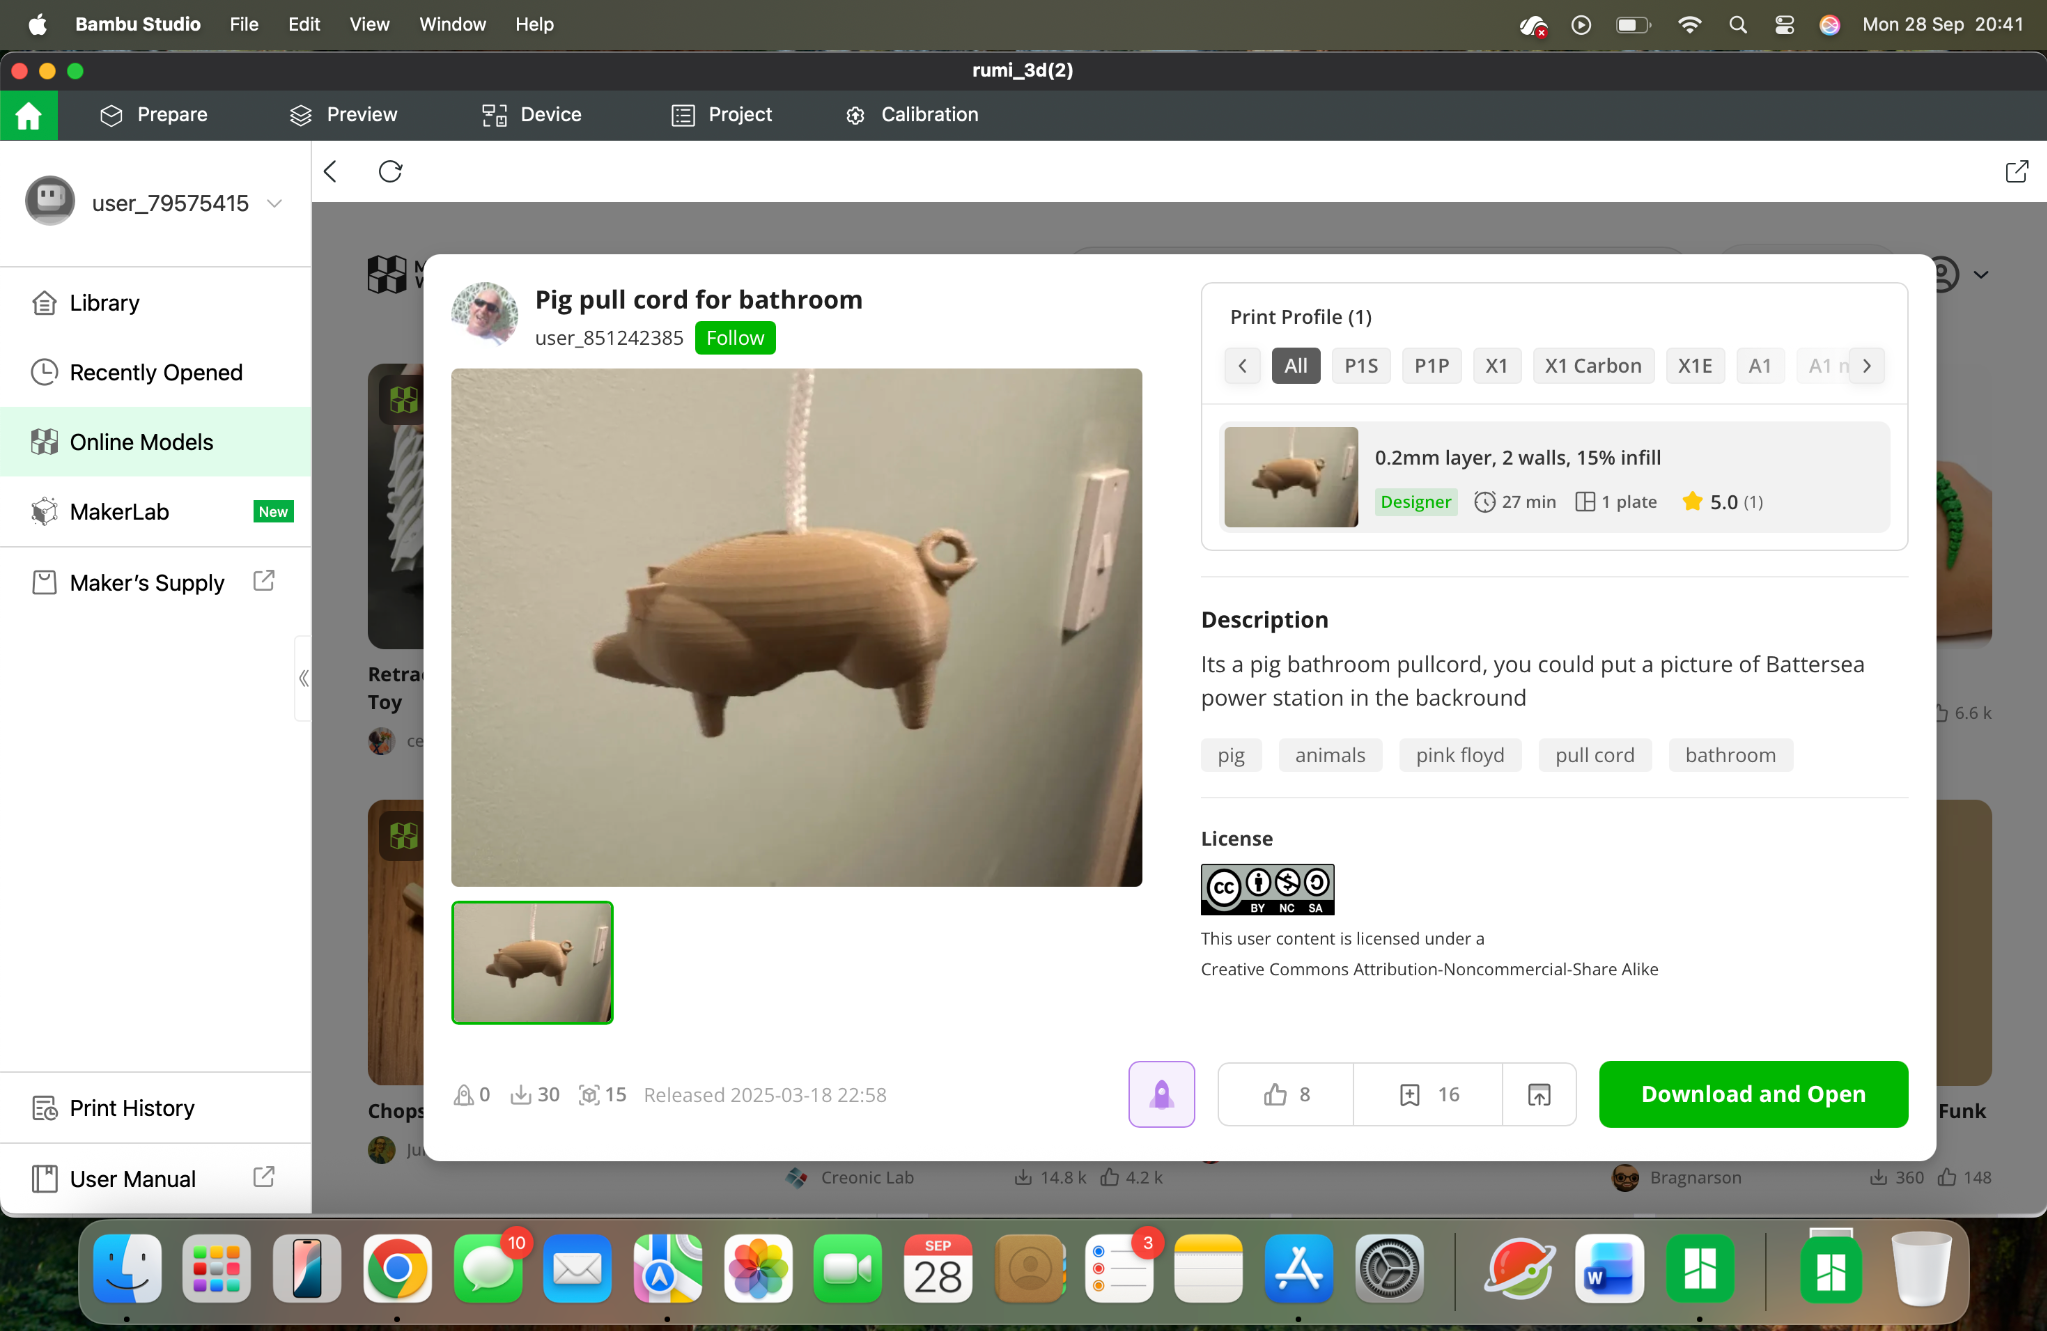Click the Creative Commons license badge
Screen dimensions: 2047x1331
(1267, 890)
